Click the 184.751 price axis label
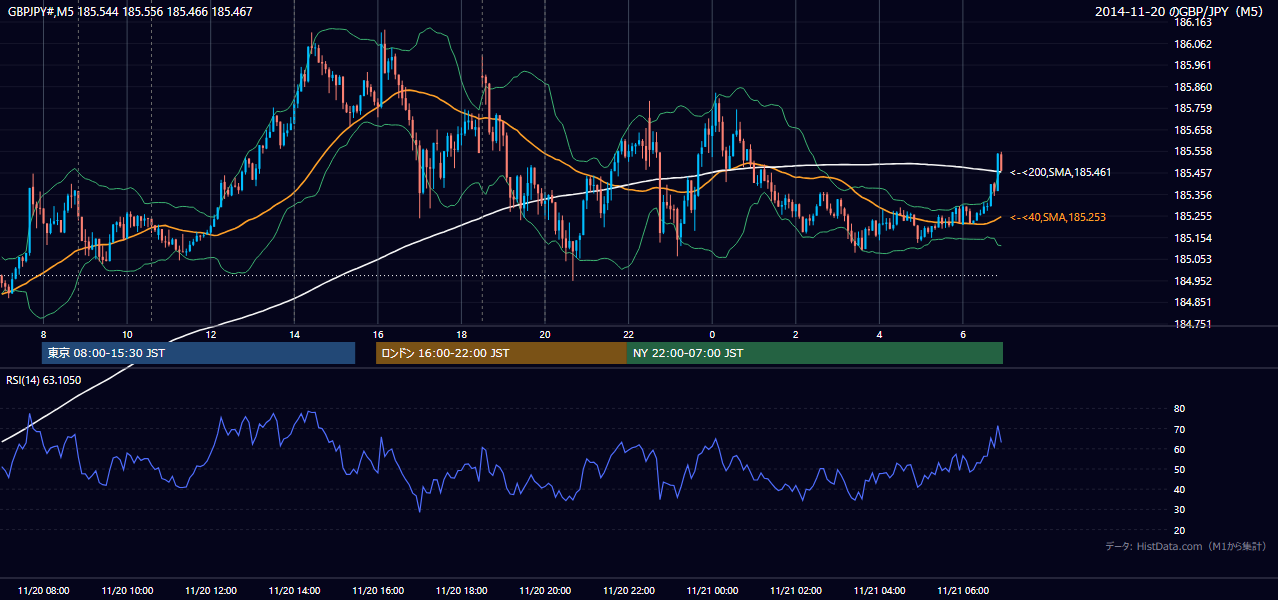The width and height of the screenshot is (1278, 600). (1192, 324)
